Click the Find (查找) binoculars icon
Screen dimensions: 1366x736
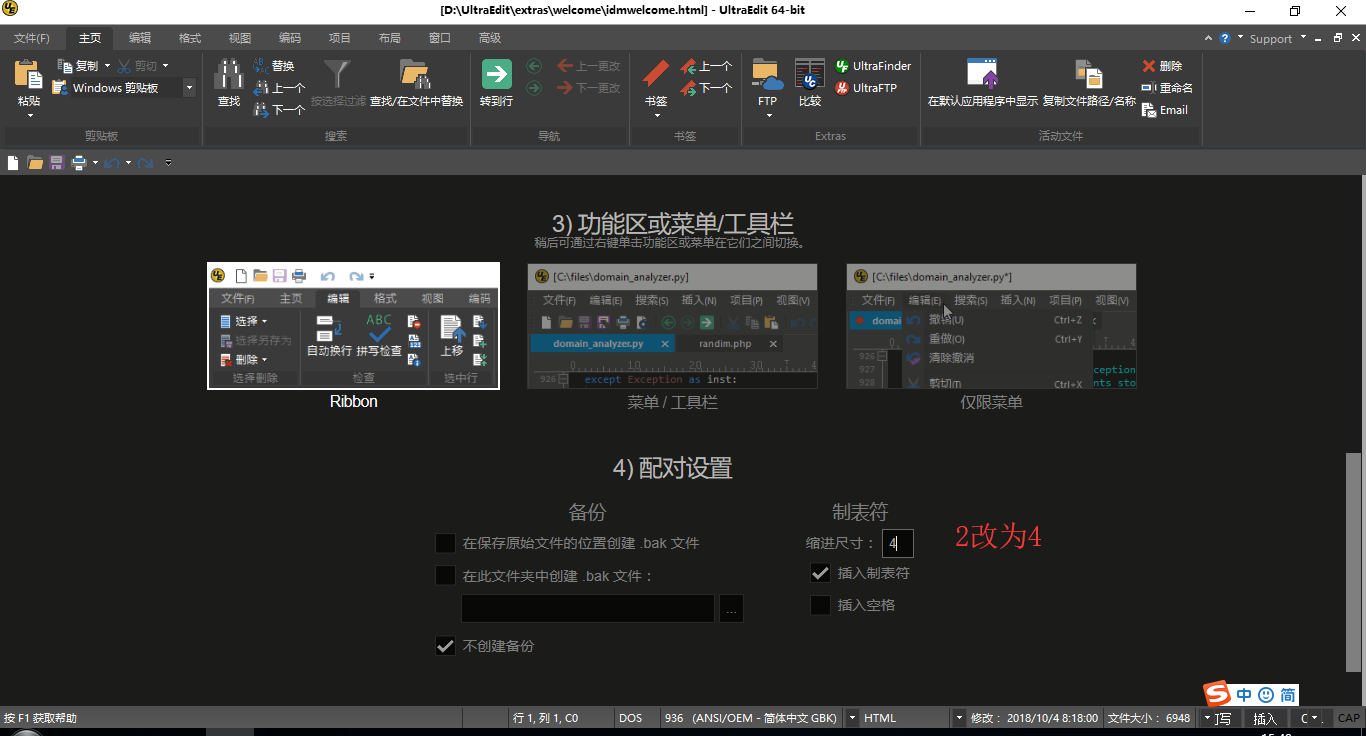coord(229,76)
